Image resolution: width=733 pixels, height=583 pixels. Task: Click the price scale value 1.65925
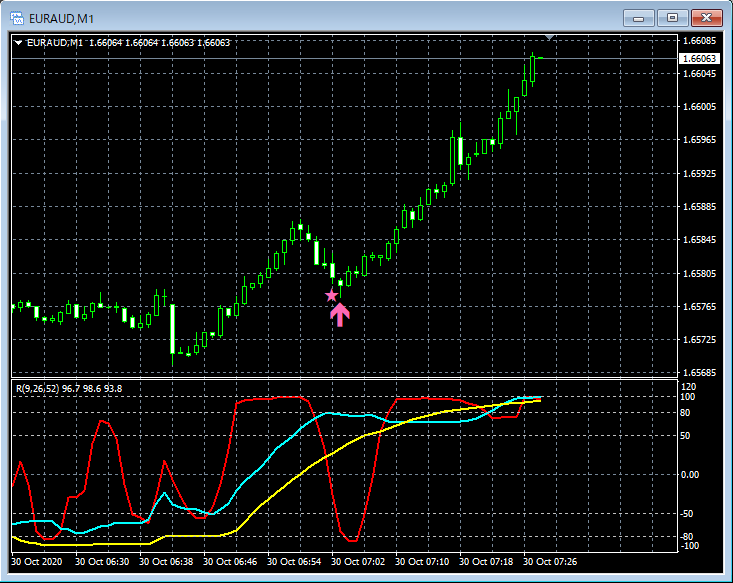click(699, 173)
